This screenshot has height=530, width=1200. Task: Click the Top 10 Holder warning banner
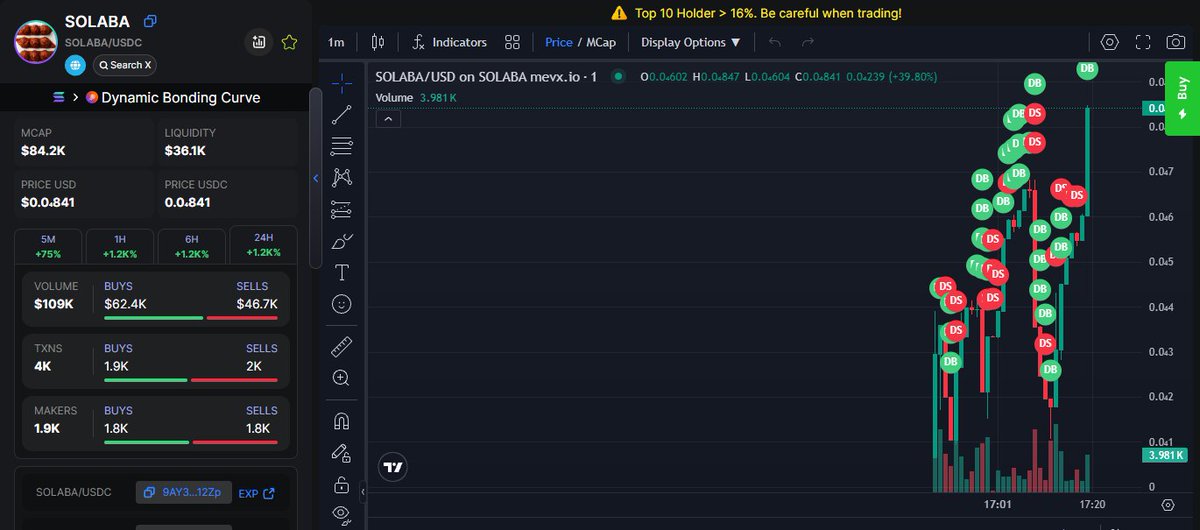[x=756, y=13]
